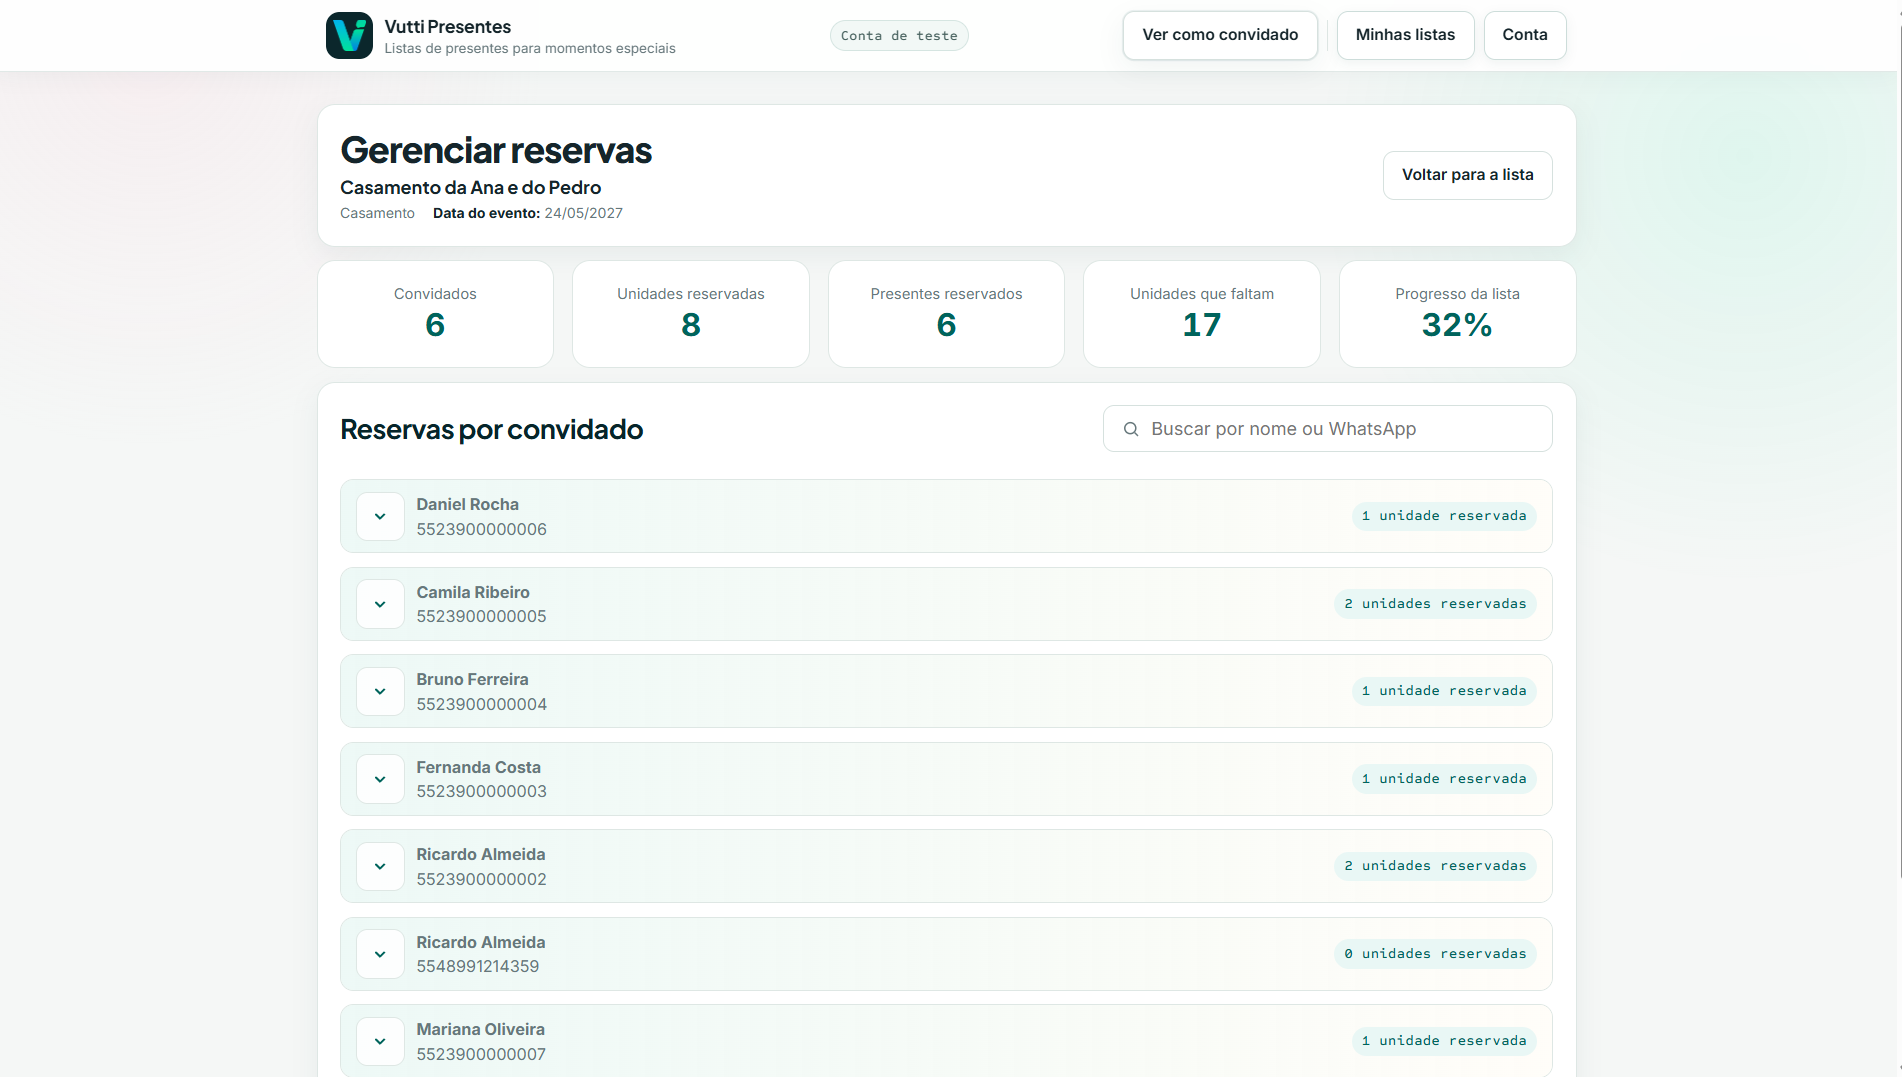
Task: Click the Vutti Presentes title text
Action: coord(447,27)
